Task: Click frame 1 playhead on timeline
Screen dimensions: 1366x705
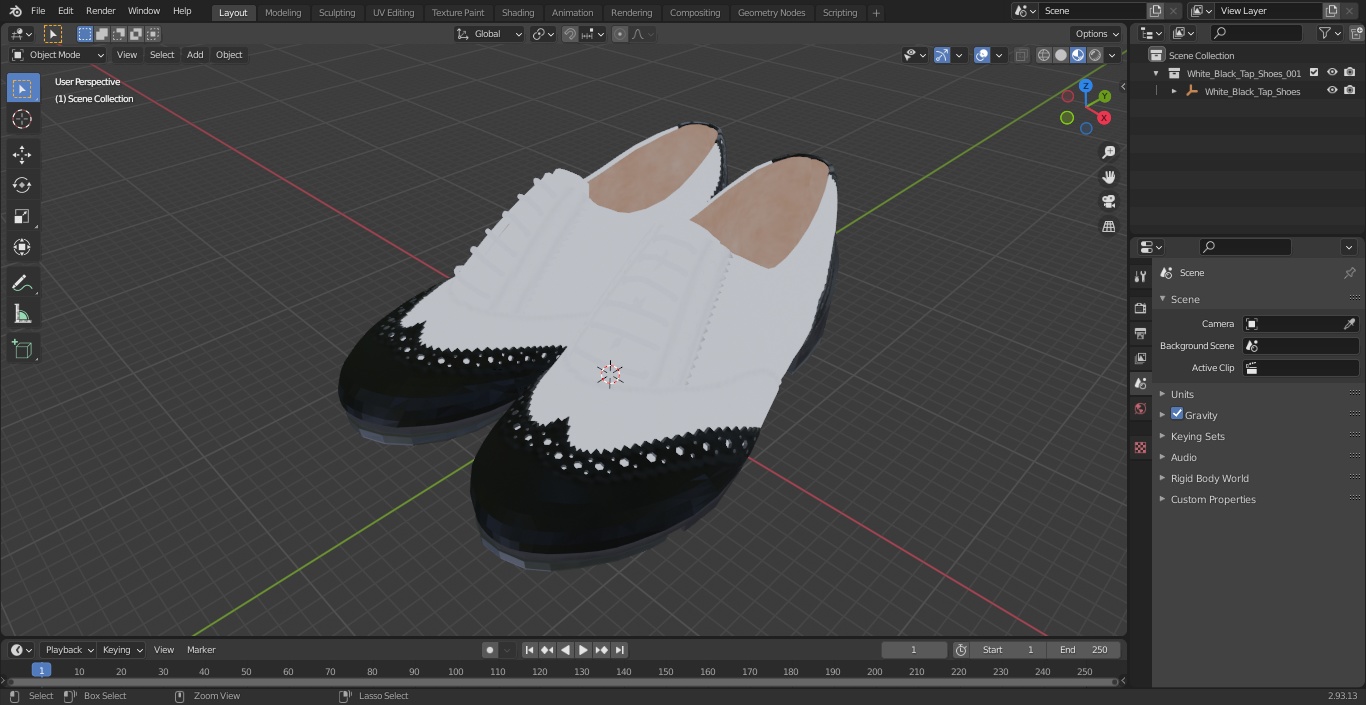Action: coord(41,671)
